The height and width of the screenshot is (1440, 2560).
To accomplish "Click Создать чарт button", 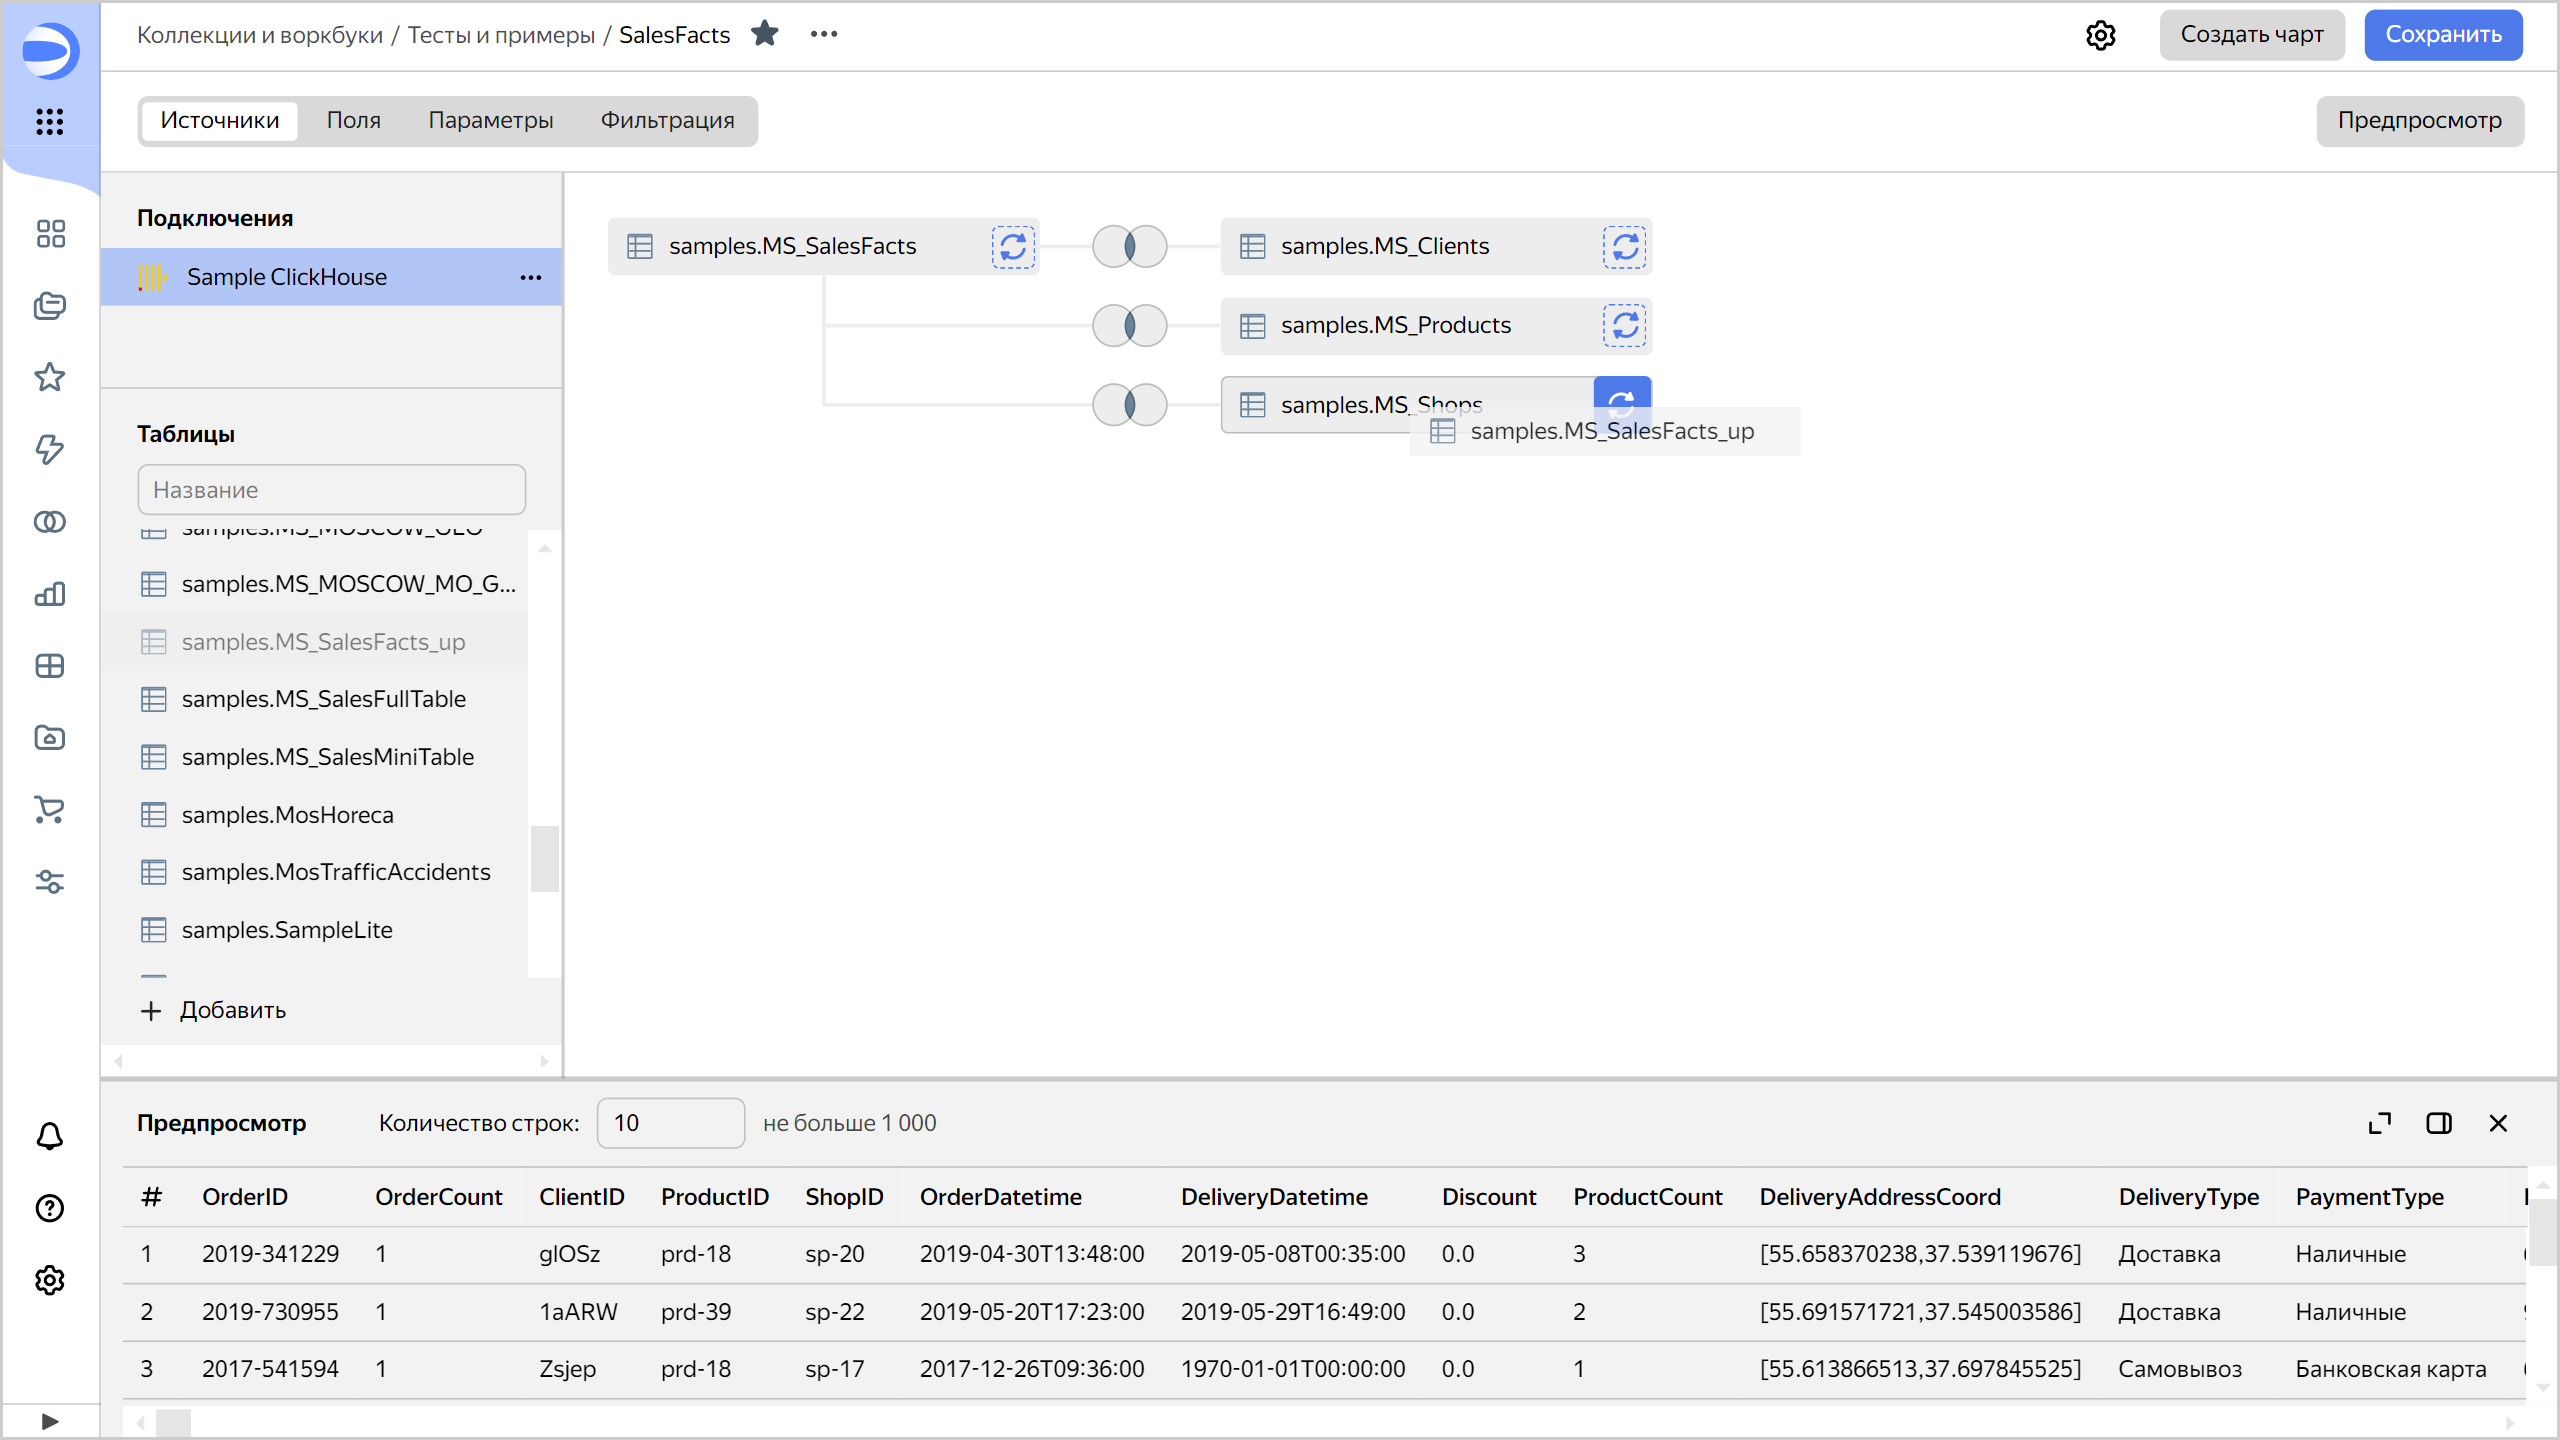I will coord(2252,34).
